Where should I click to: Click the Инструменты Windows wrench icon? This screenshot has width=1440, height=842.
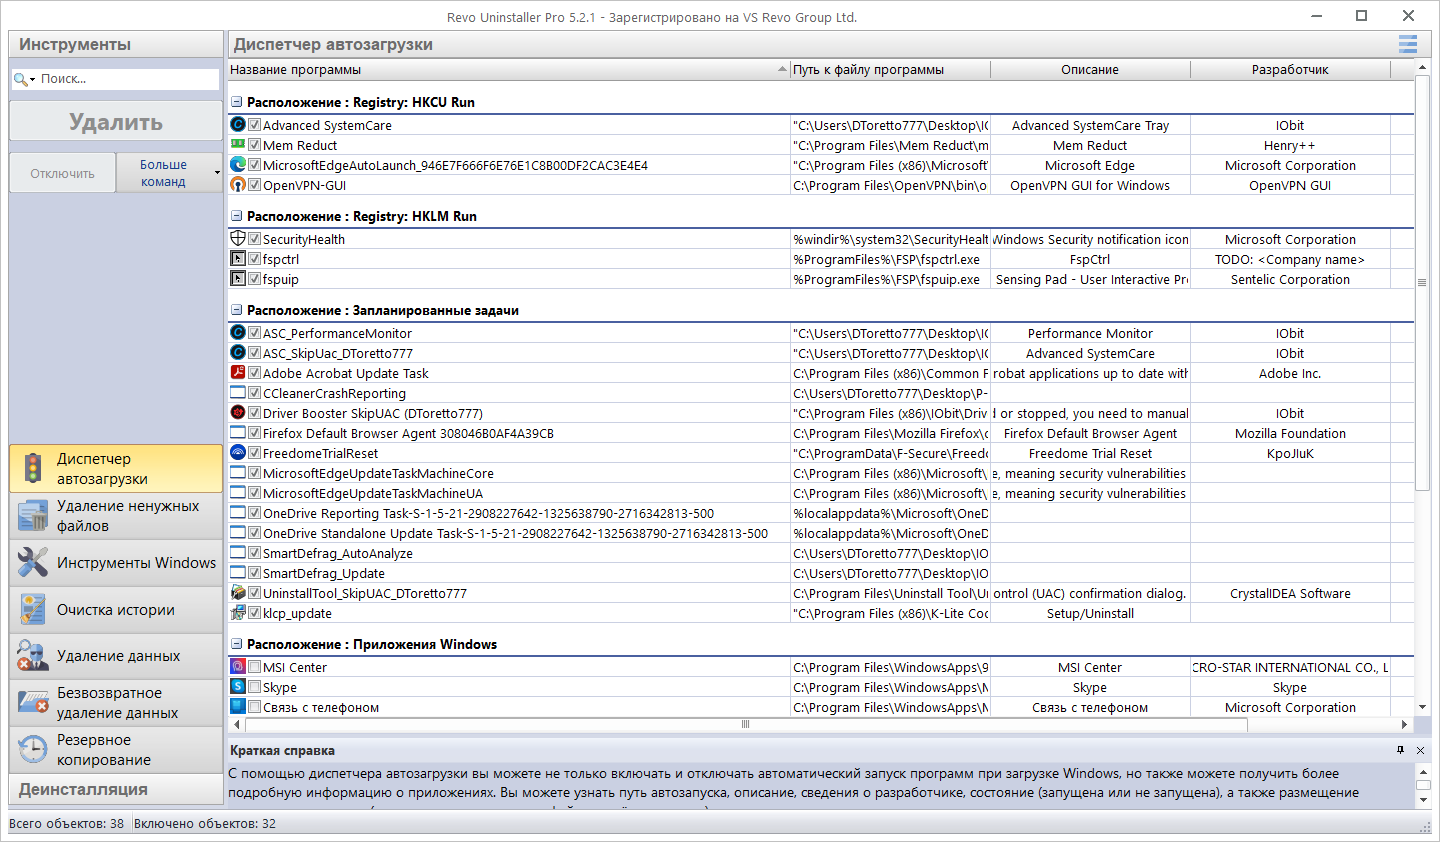point(33,563)
